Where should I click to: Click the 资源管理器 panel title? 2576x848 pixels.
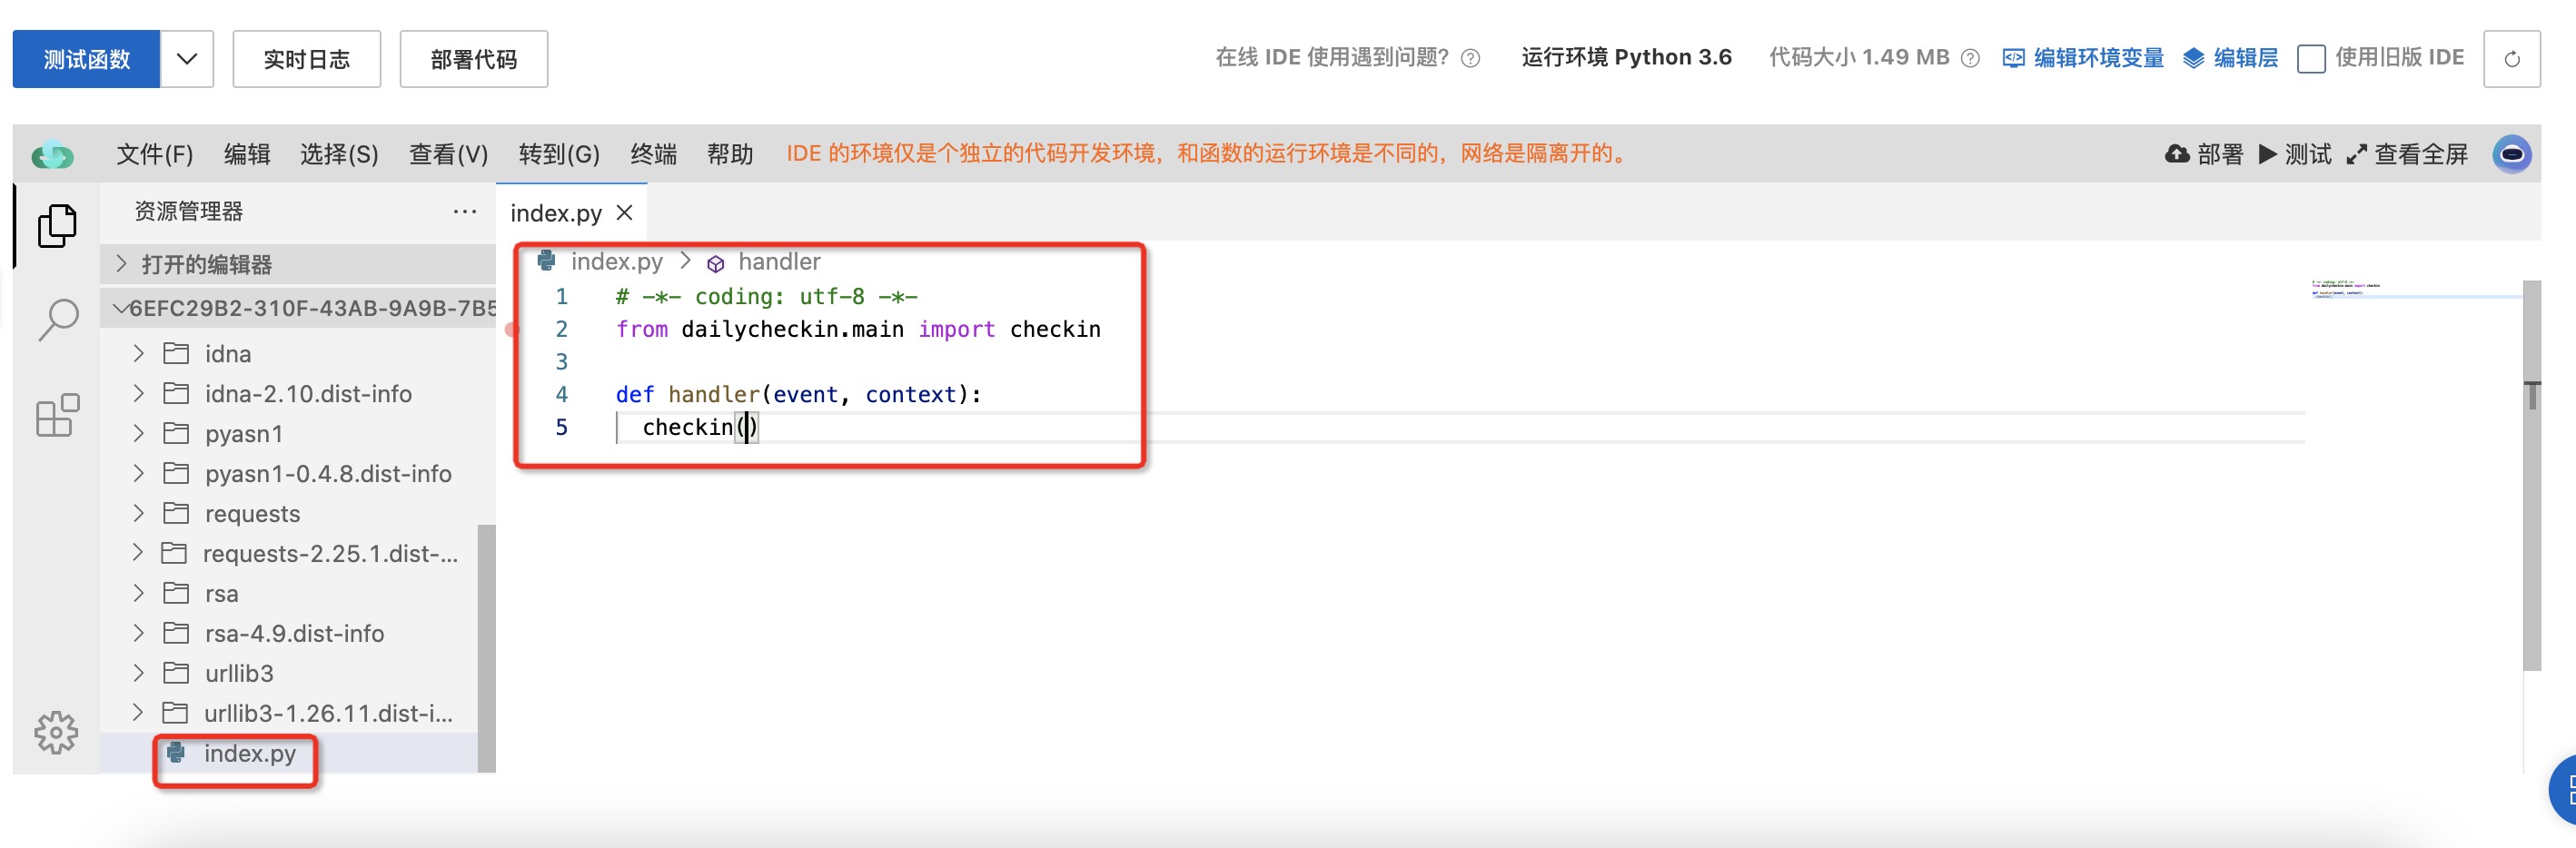pos(189,212)
